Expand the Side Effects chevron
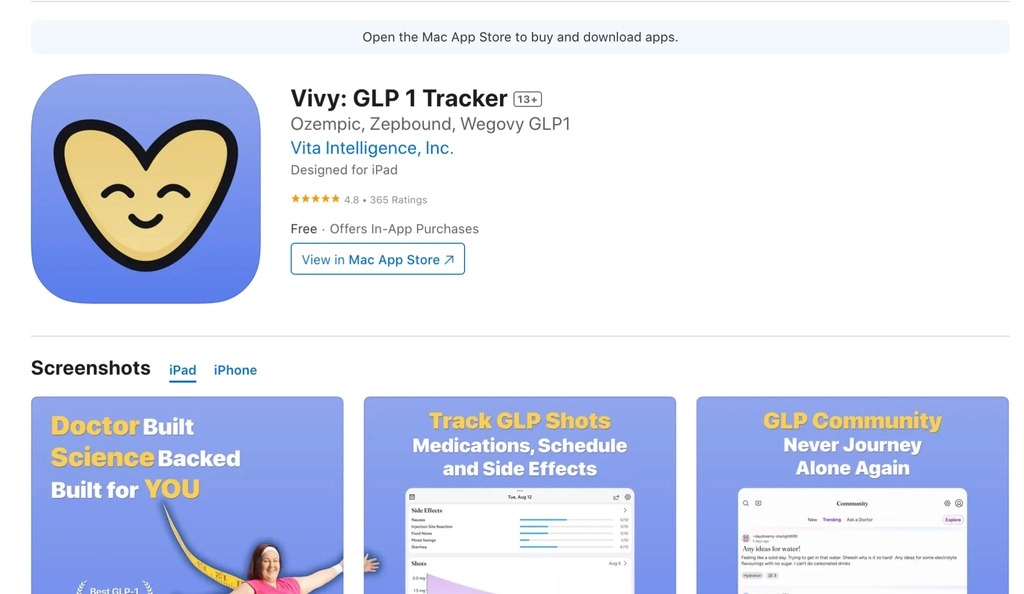The width and height of the screenshot is (1024, 594). (625, 510)
